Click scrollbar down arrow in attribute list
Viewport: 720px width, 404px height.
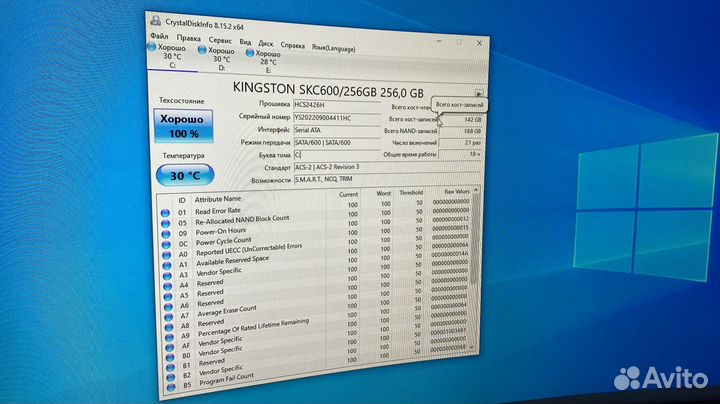(472, 348)
